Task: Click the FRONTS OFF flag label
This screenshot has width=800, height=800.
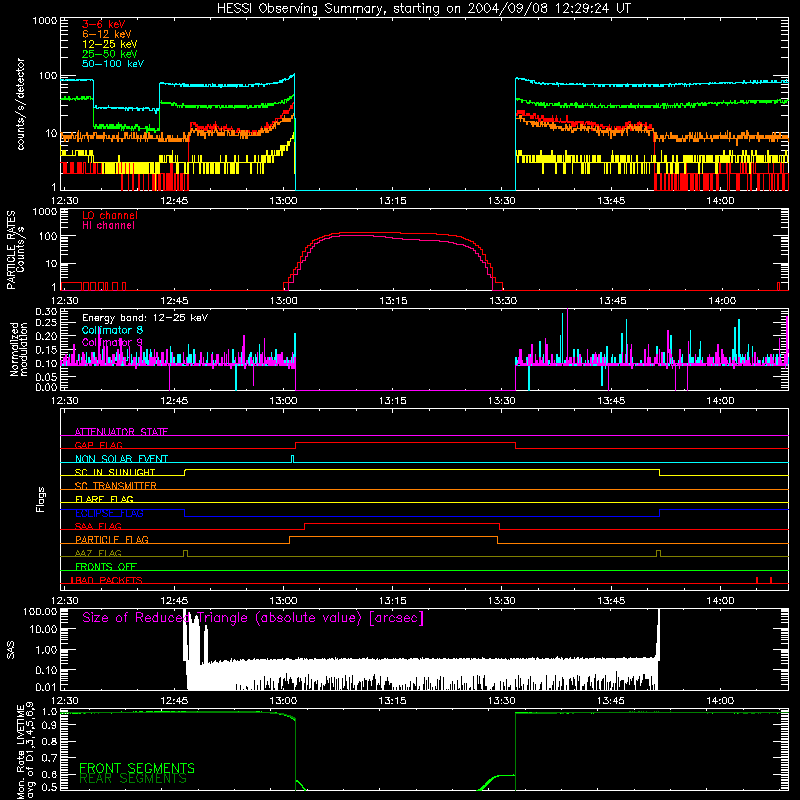Action: tap(106, 567)
